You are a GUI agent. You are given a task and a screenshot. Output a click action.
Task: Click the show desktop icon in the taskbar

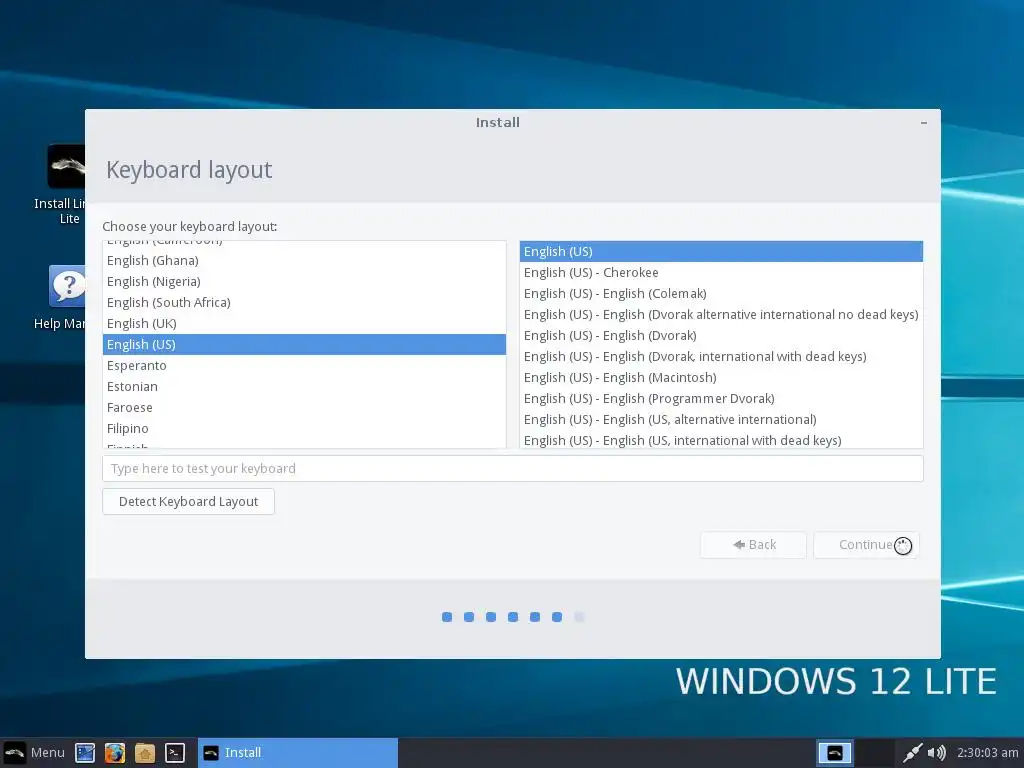pos(85,753)
